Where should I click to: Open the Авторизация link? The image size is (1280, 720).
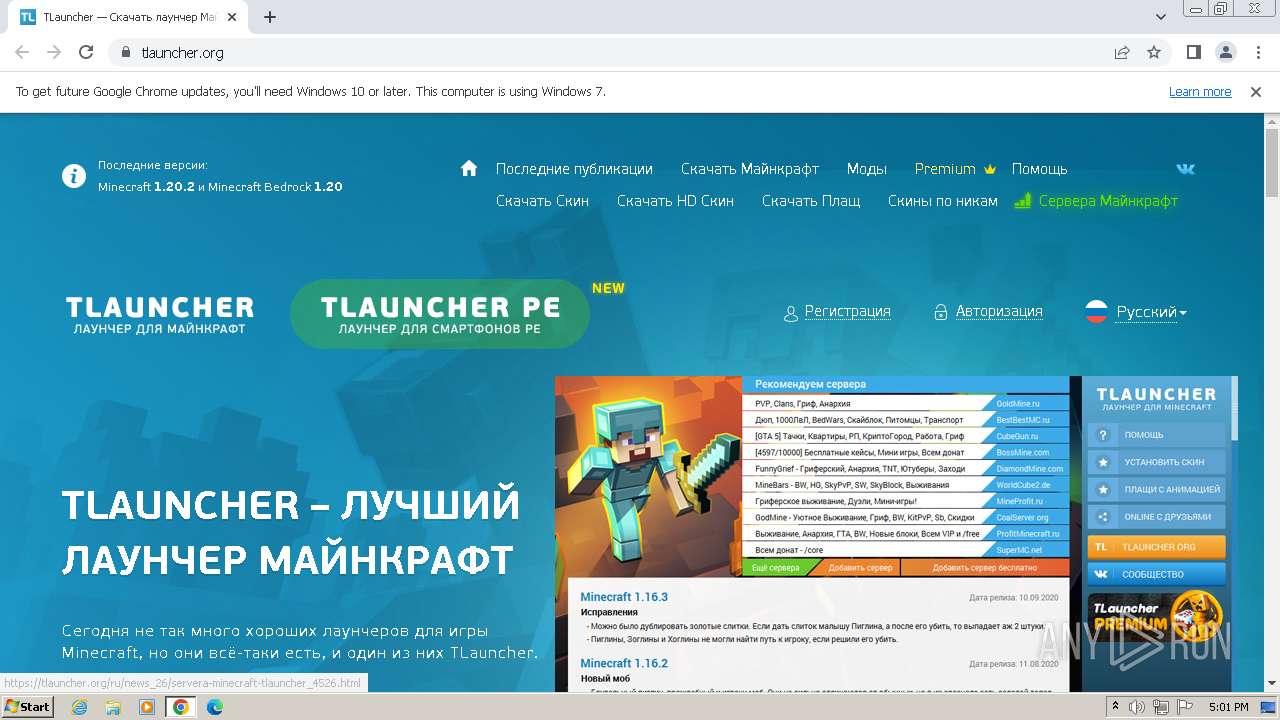pos(999,311)
